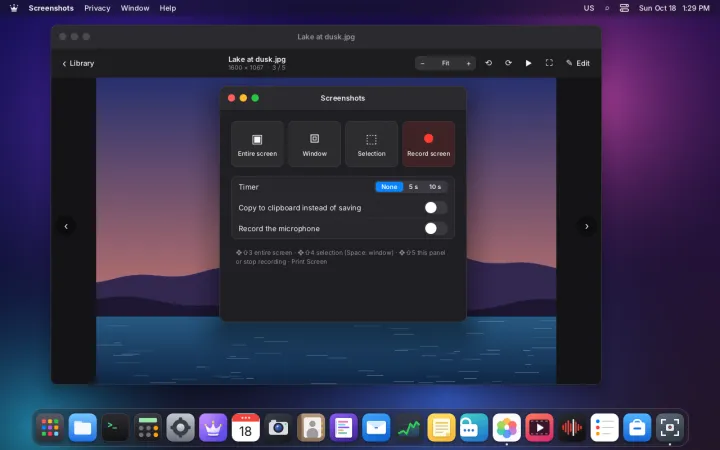Screen dimensions: 720x450
Task: Open the blue store bag app
Action: 637,428
